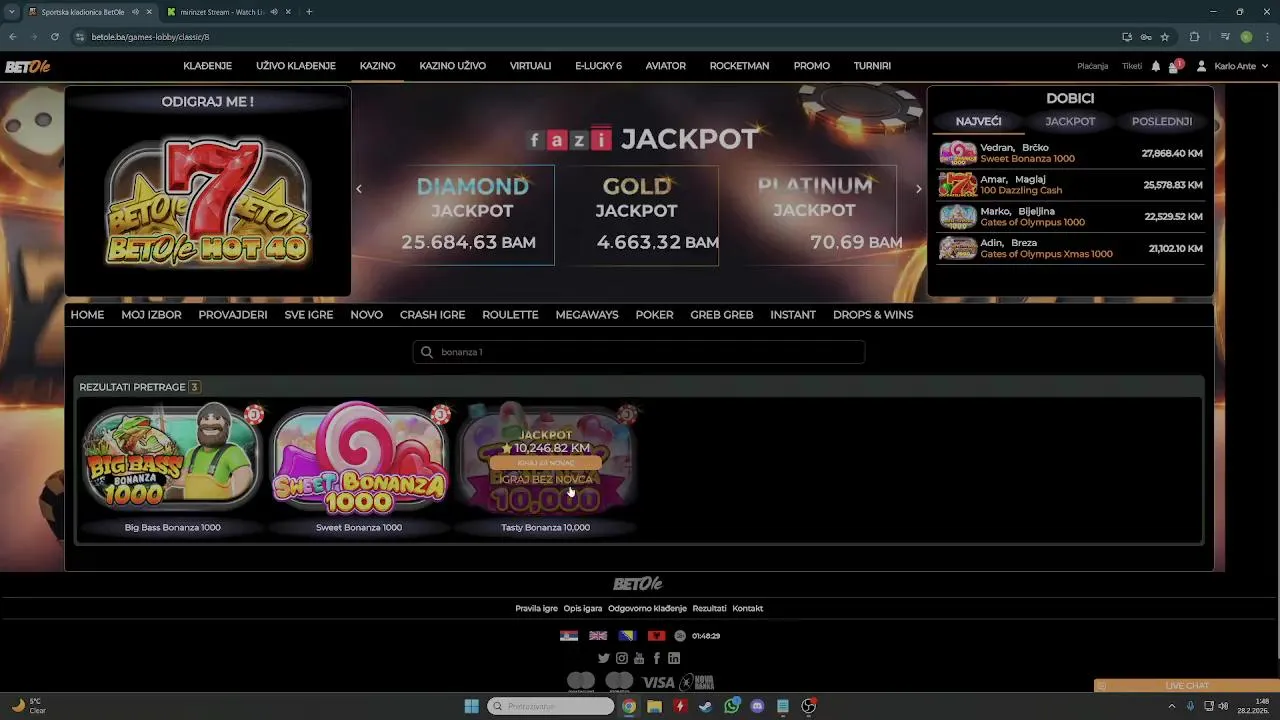Screen dimensions: 1280x720
Task: Open the Kontakt footer link
Action: [x=747, y=608]
